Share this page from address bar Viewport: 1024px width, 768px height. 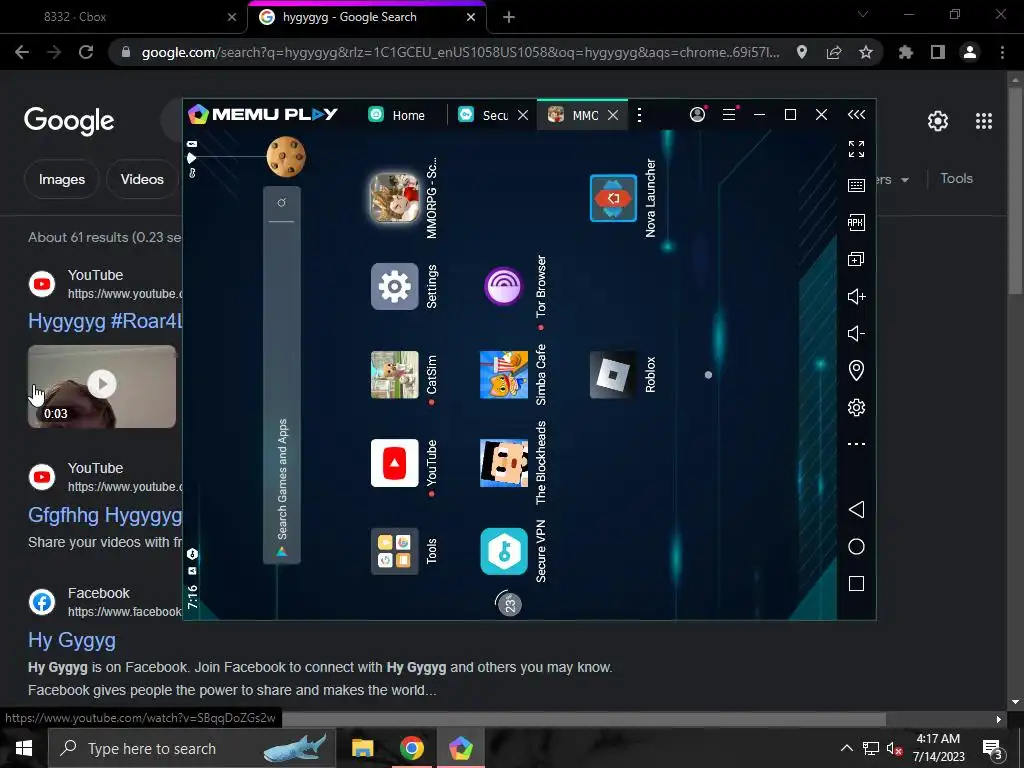pos(834,52)
